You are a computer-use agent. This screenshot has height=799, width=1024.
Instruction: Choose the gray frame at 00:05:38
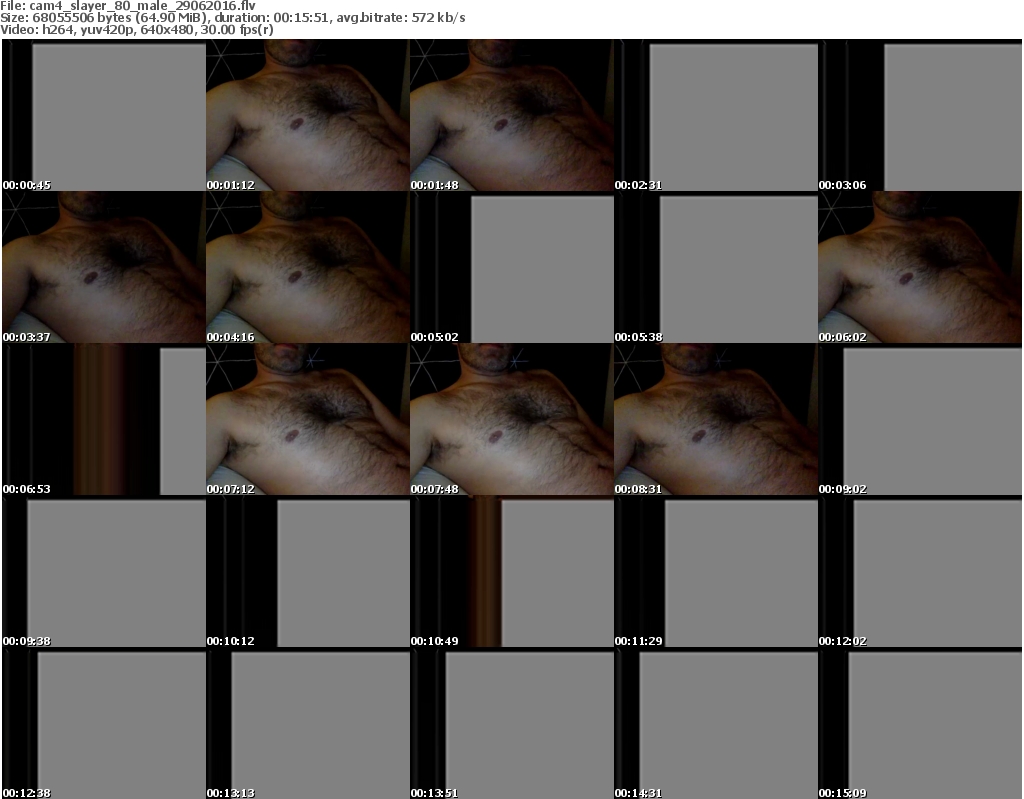click(716, 267)
